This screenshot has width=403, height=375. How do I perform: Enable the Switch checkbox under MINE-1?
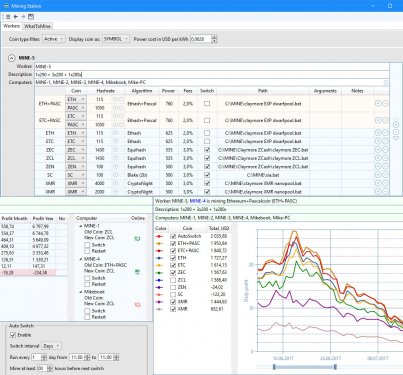pyautogui.click(x=87, y=245)
